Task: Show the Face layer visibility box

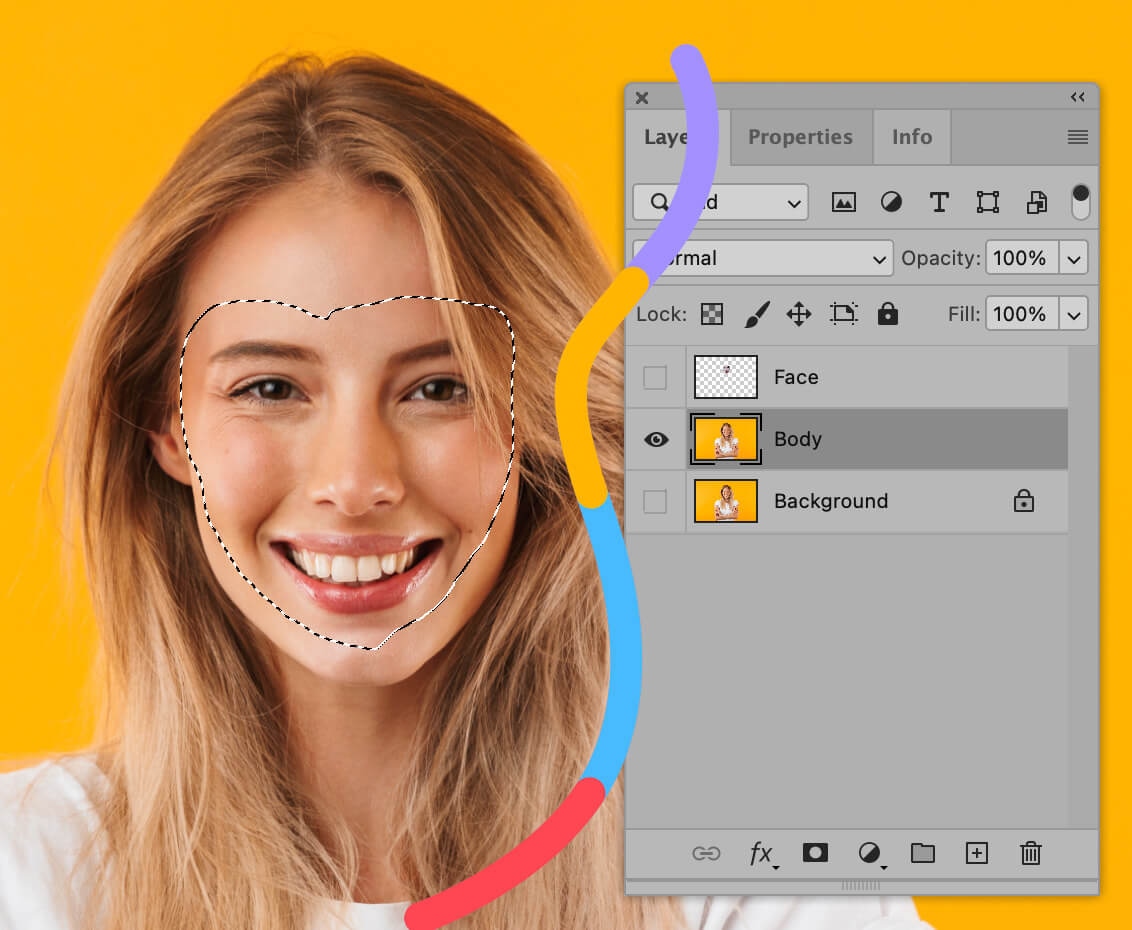Action: 655,378
